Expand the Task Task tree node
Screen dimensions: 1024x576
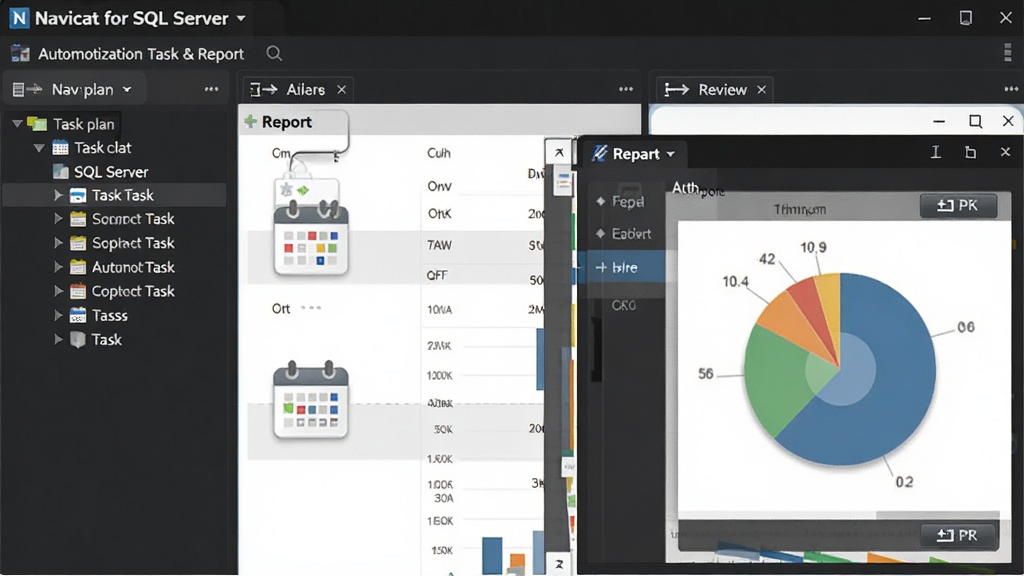pos(57,195)
